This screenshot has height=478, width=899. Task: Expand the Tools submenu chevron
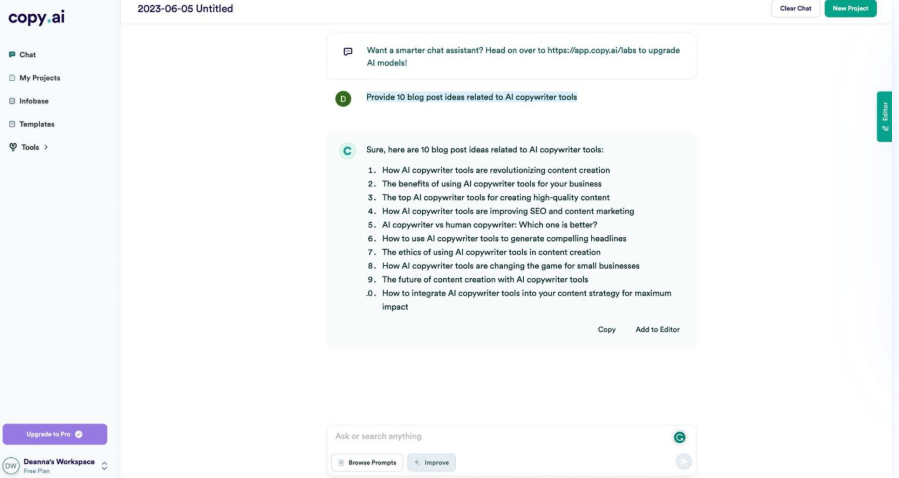coord(46,148)
